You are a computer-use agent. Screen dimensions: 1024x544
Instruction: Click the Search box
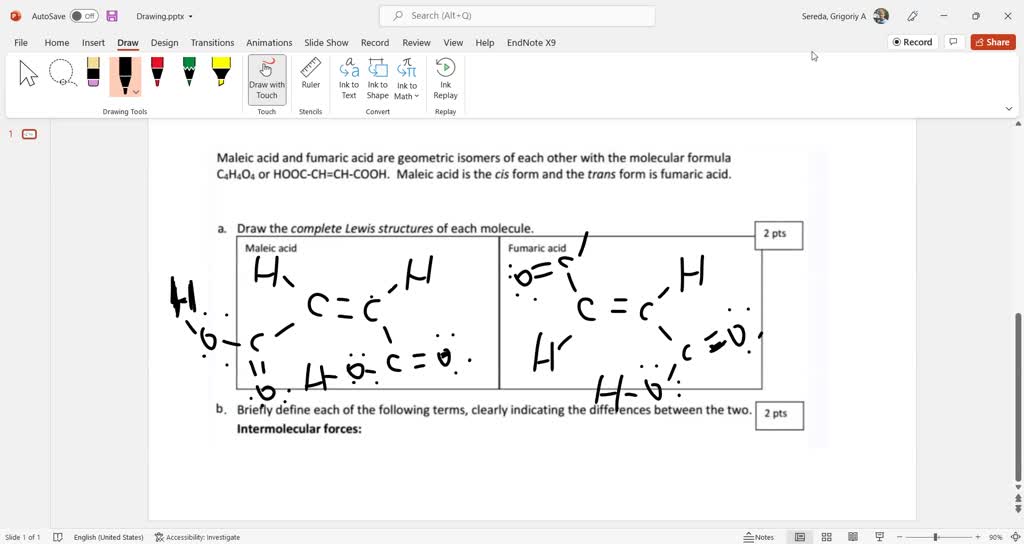[517, 16]
